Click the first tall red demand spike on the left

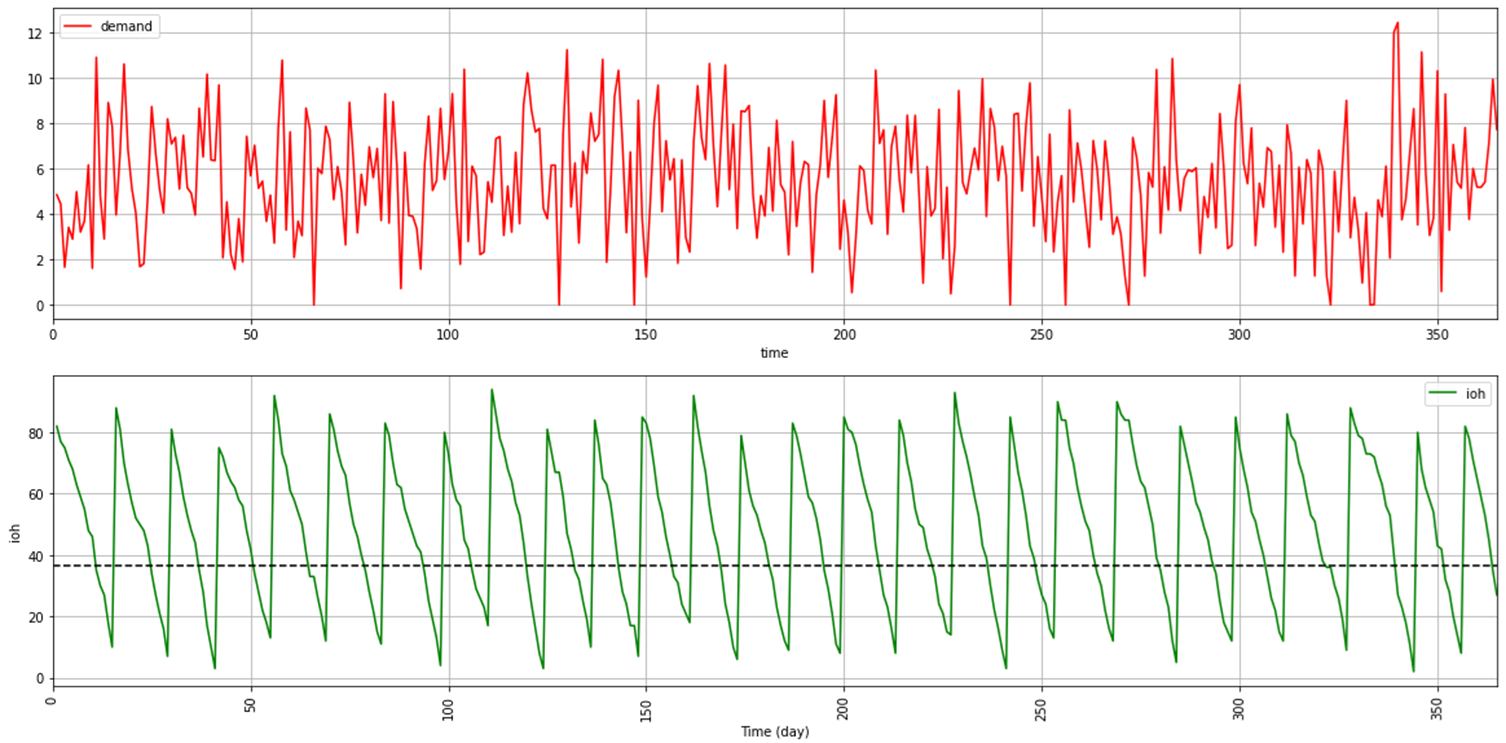click(96, 58)
